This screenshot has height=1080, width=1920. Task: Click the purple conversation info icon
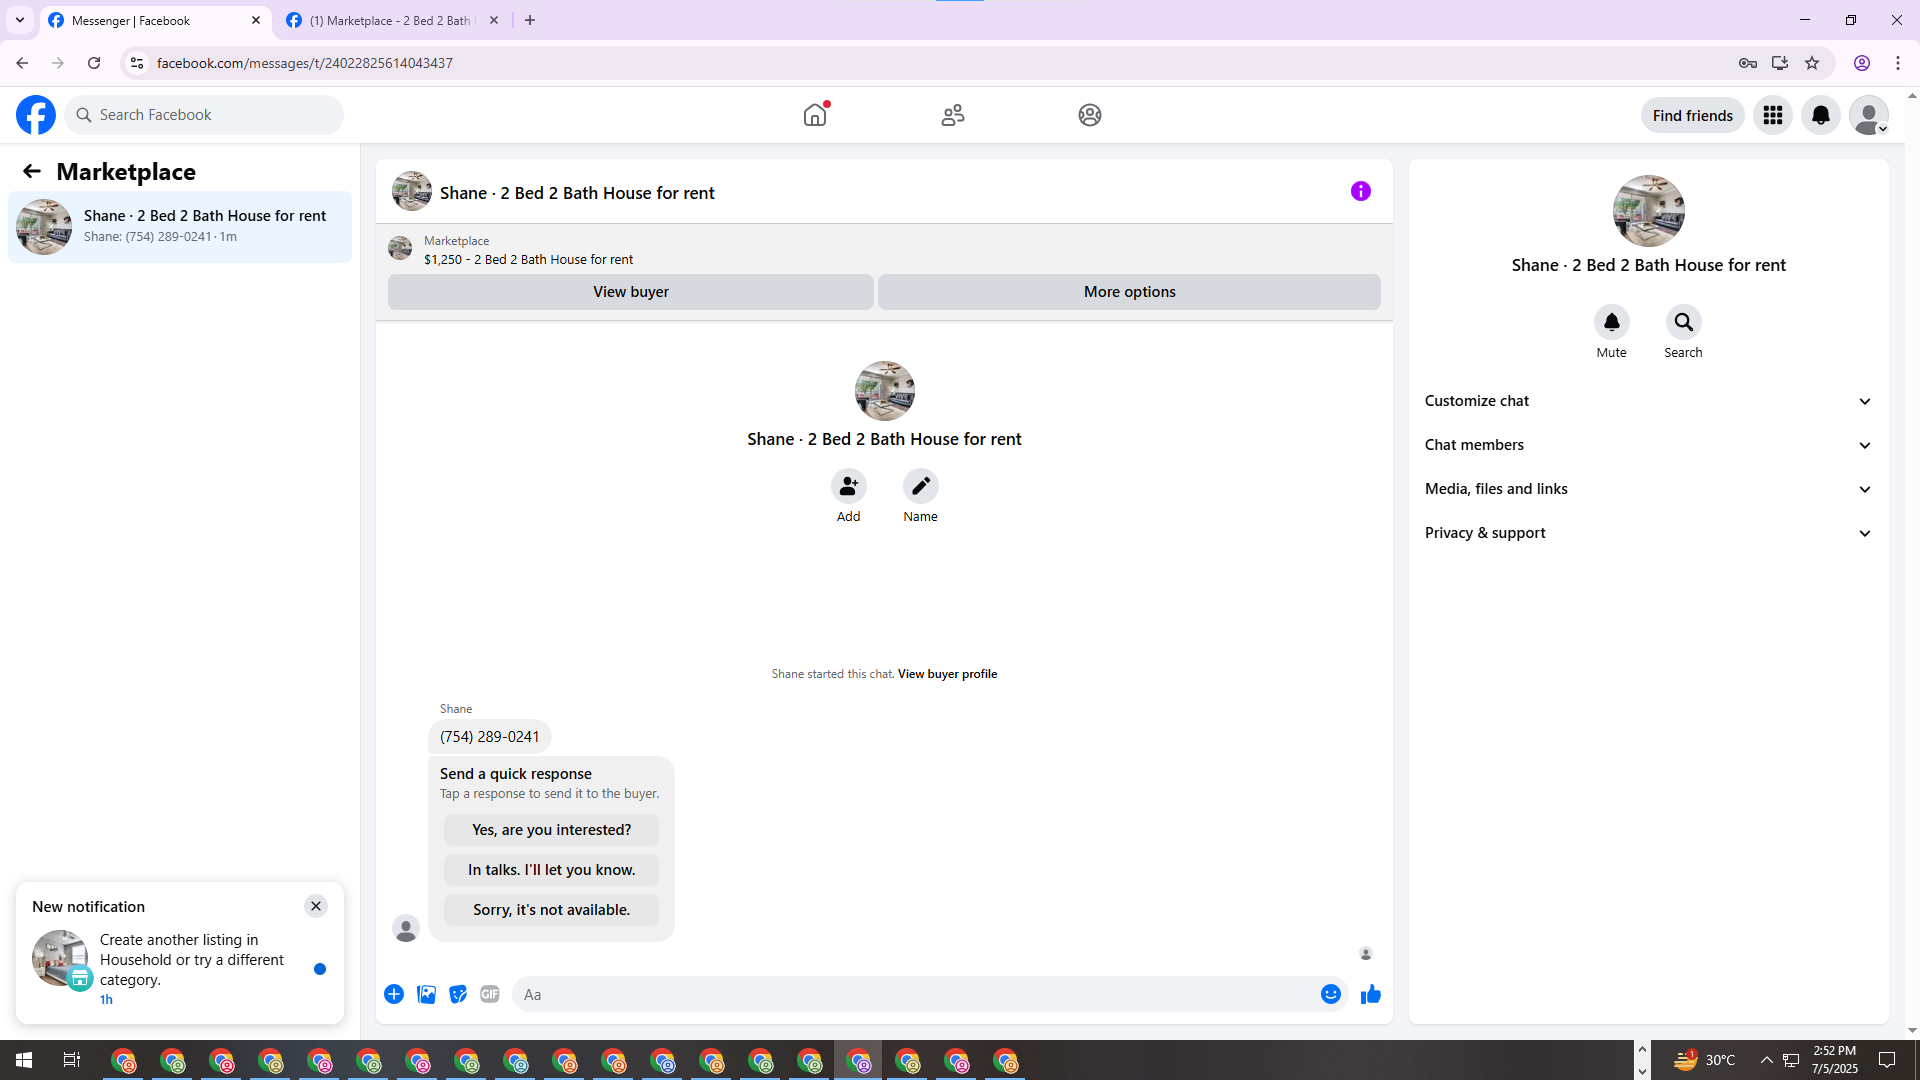[1360, 191]
